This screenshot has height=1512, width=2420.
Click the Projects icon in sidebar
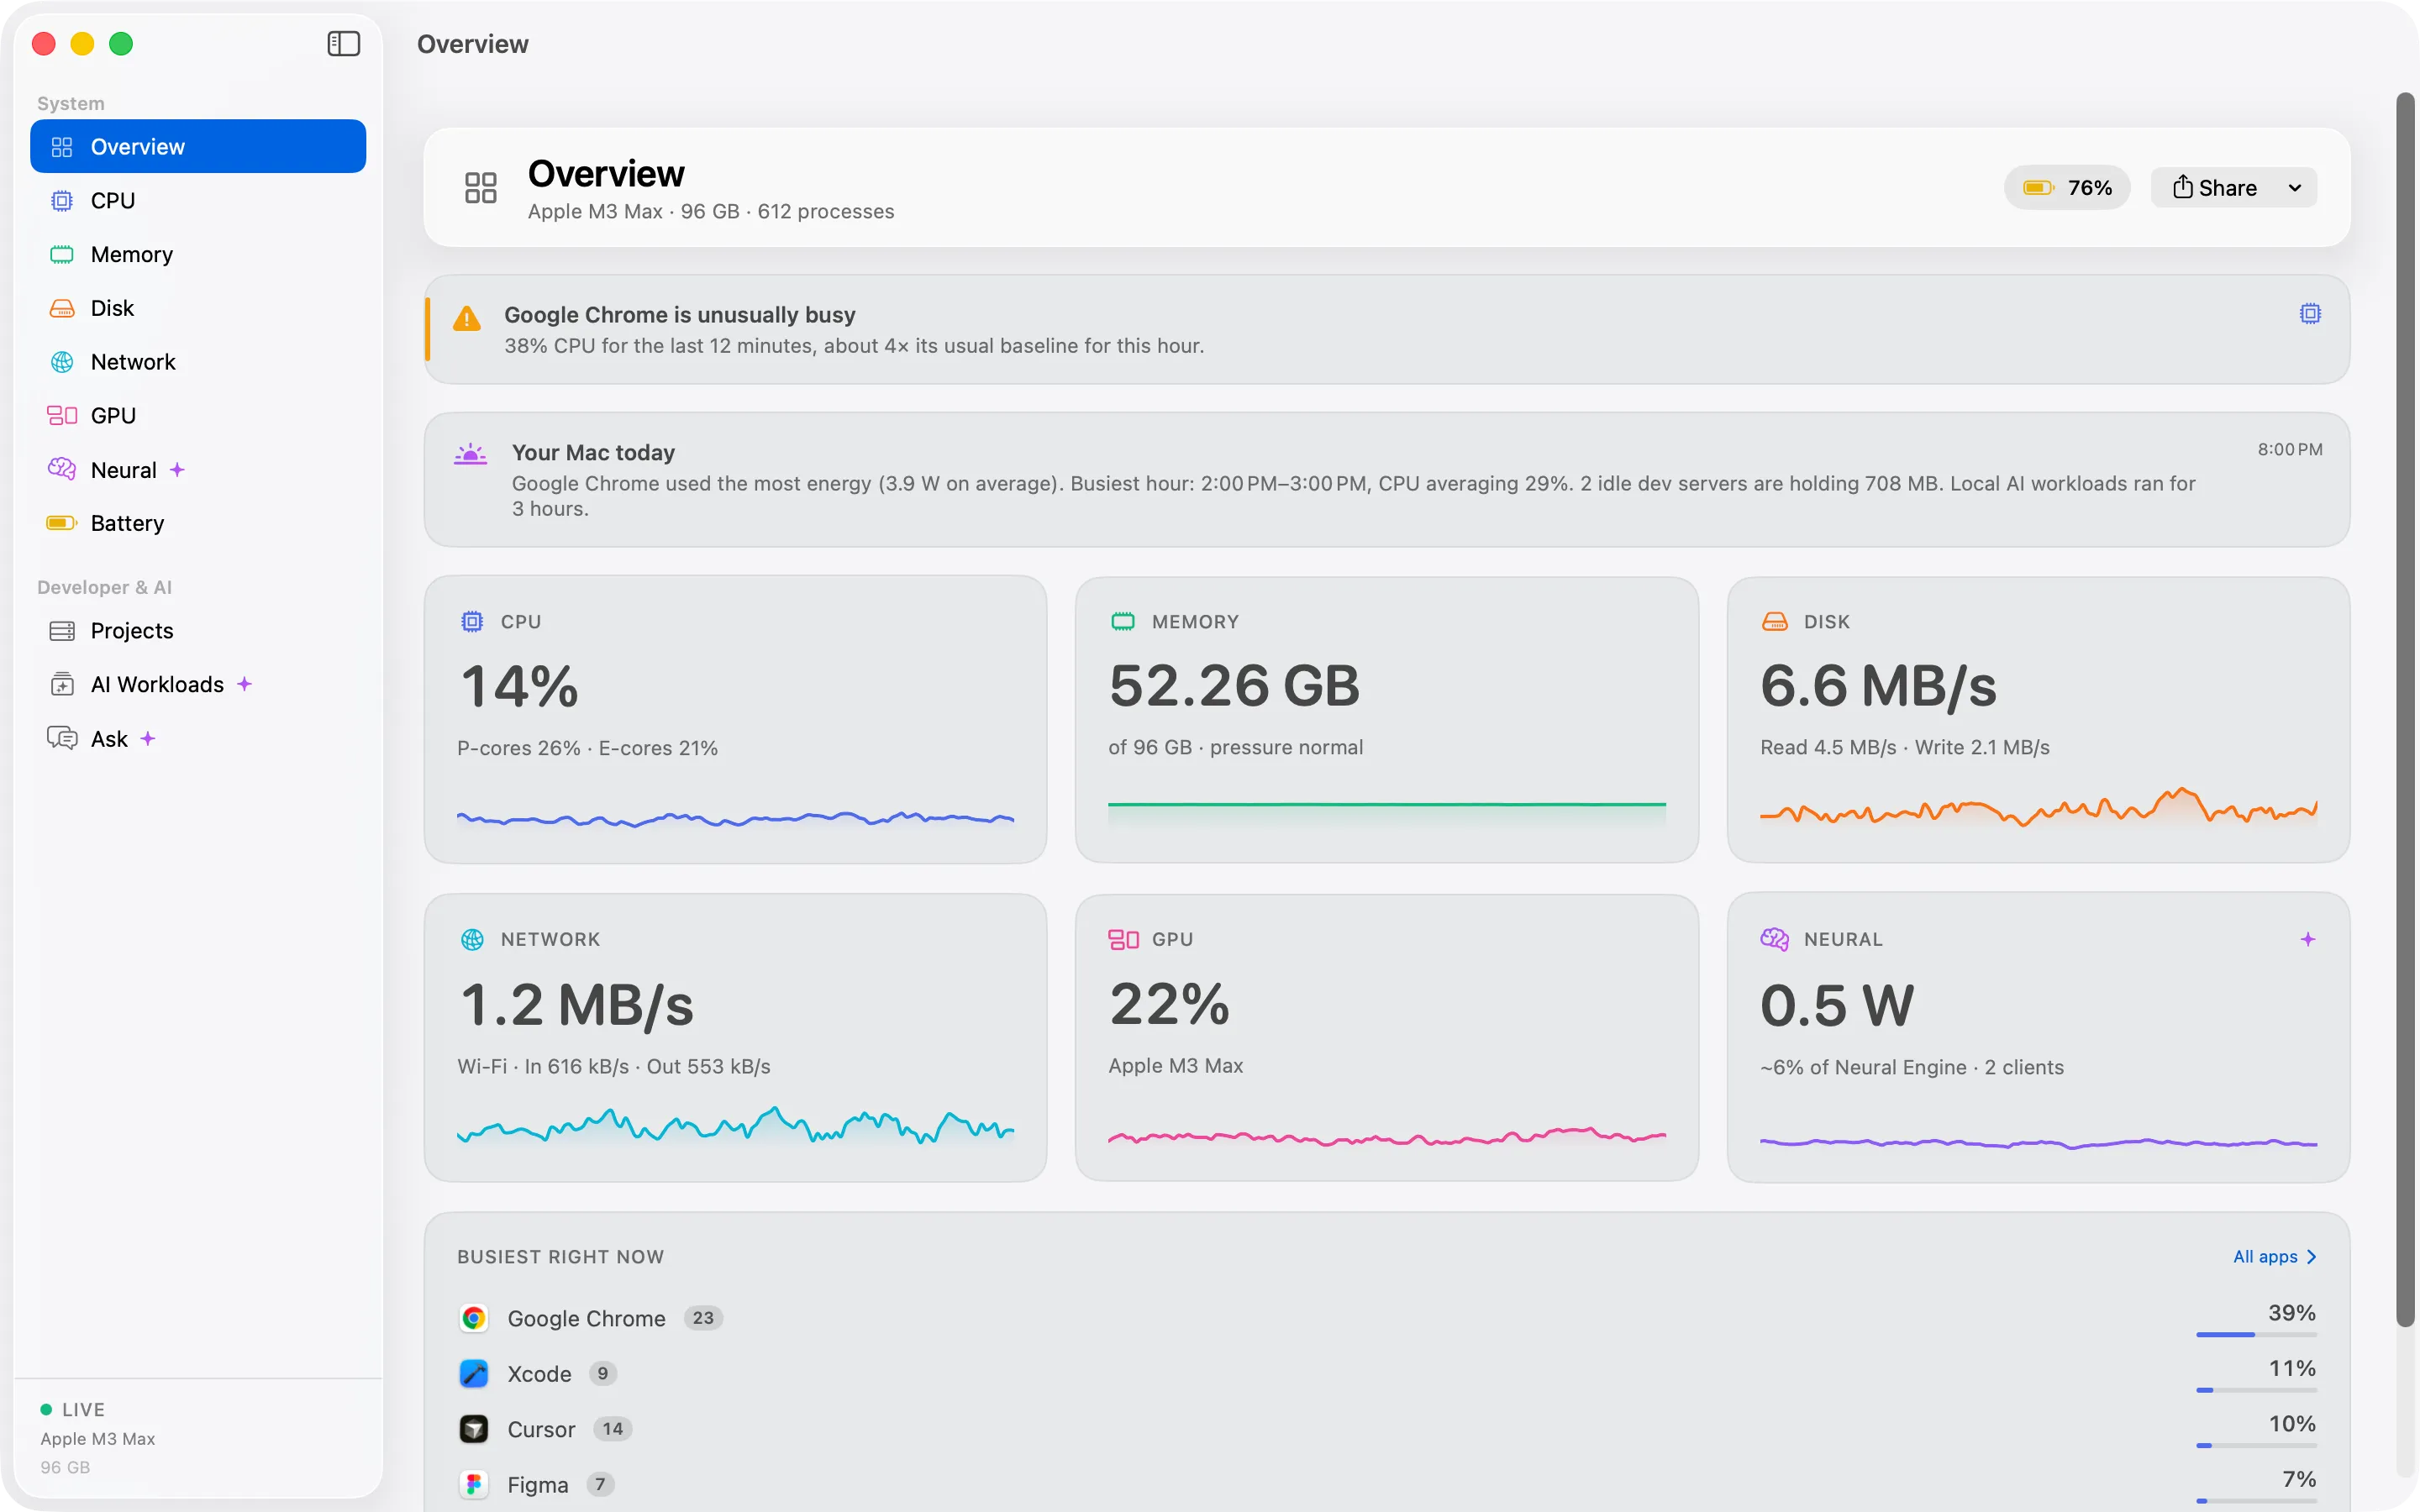[62, 630]
